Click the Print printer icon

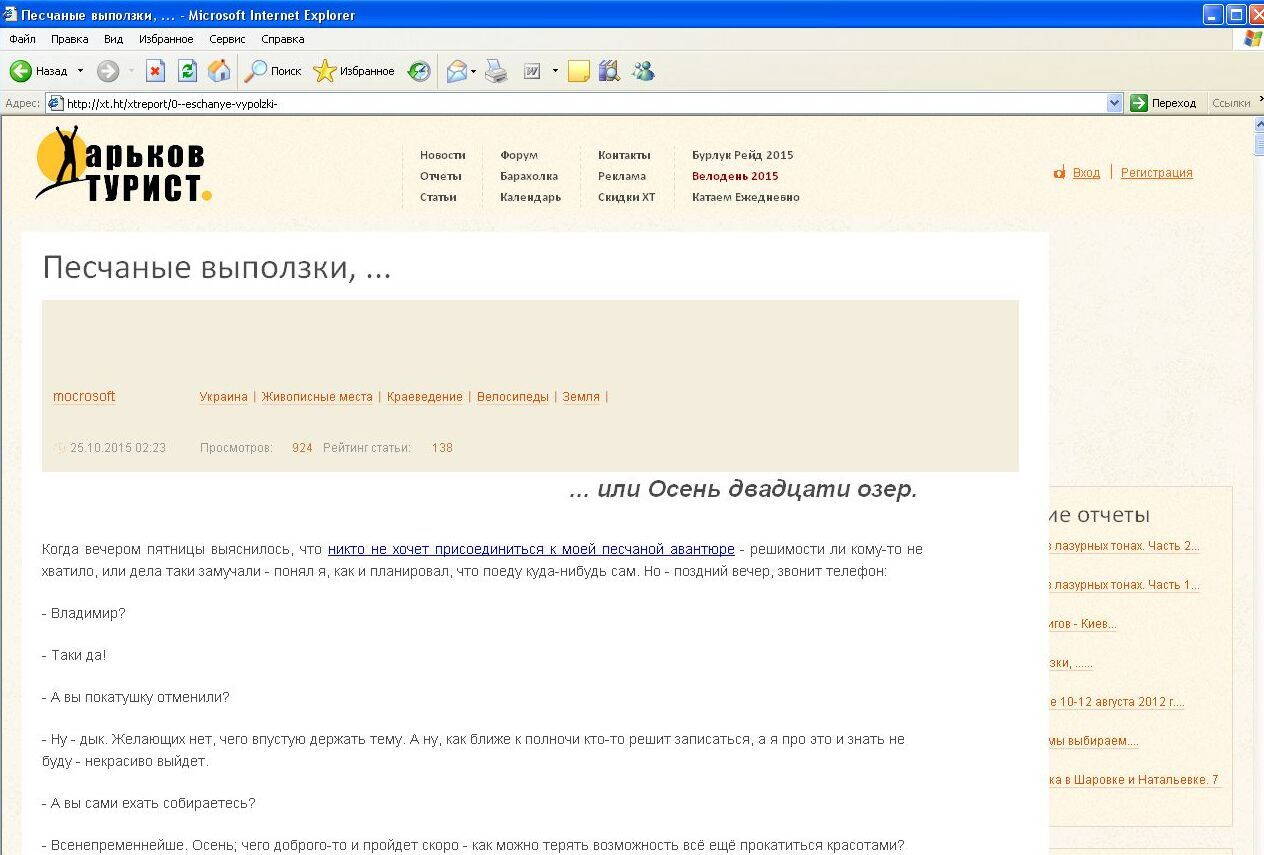tap(496, 71)
